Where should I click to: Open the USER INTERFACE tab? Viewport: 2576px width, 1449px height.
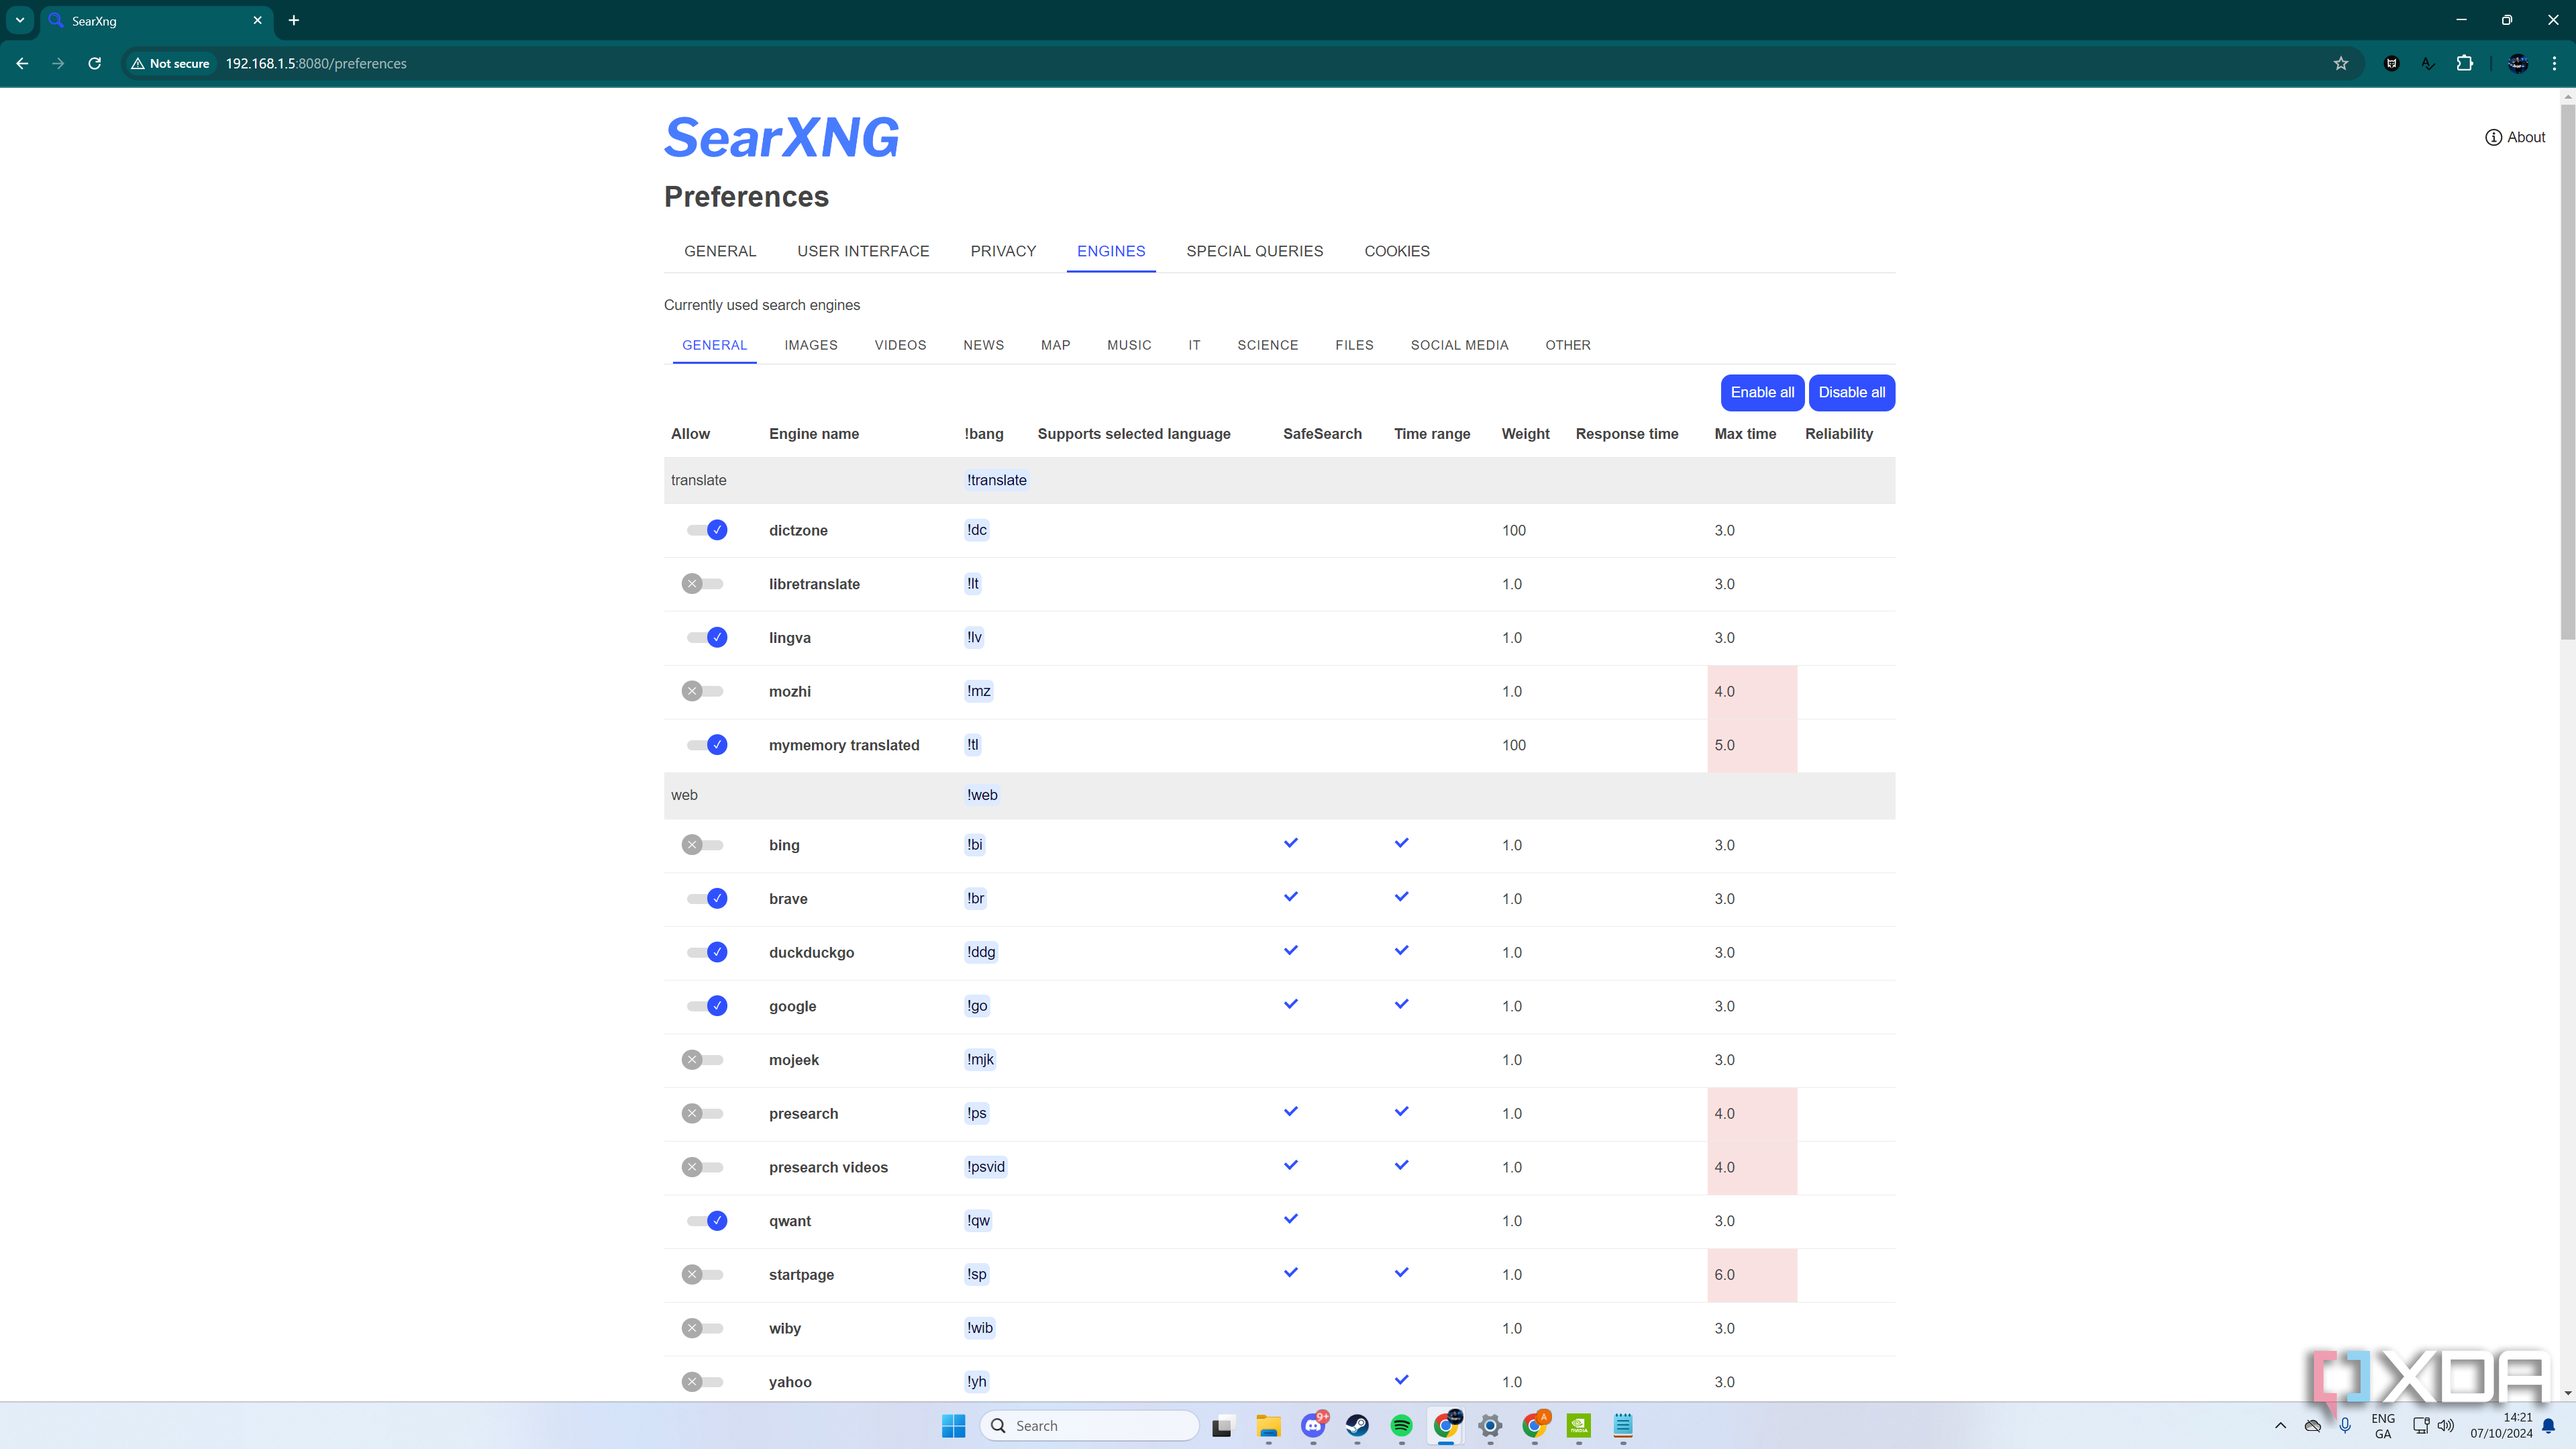863,251
